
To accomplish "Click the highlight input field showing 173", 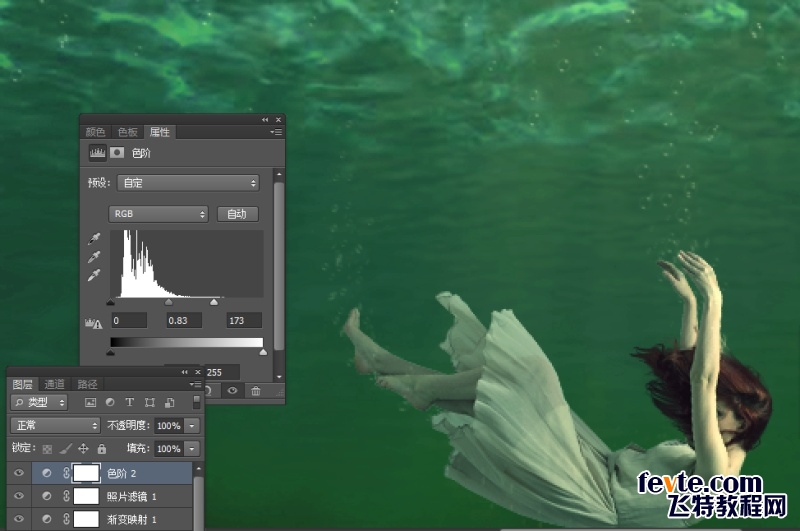I will [x=243, y=320].
